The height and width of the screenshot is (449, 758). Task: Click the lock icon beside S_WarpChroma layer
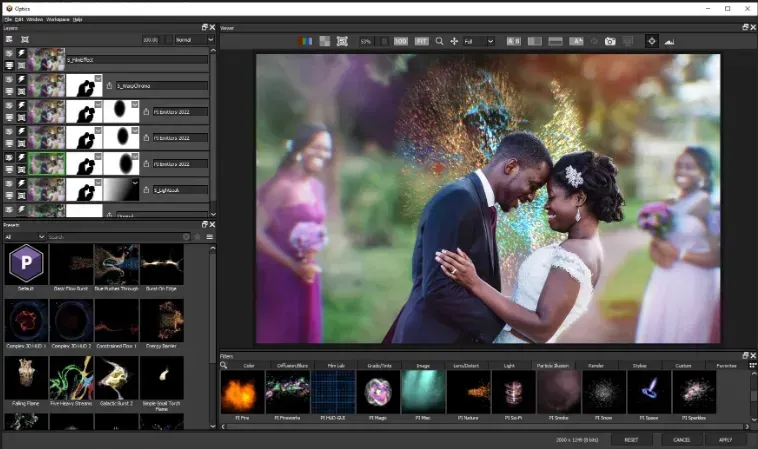tap(110, 86)
